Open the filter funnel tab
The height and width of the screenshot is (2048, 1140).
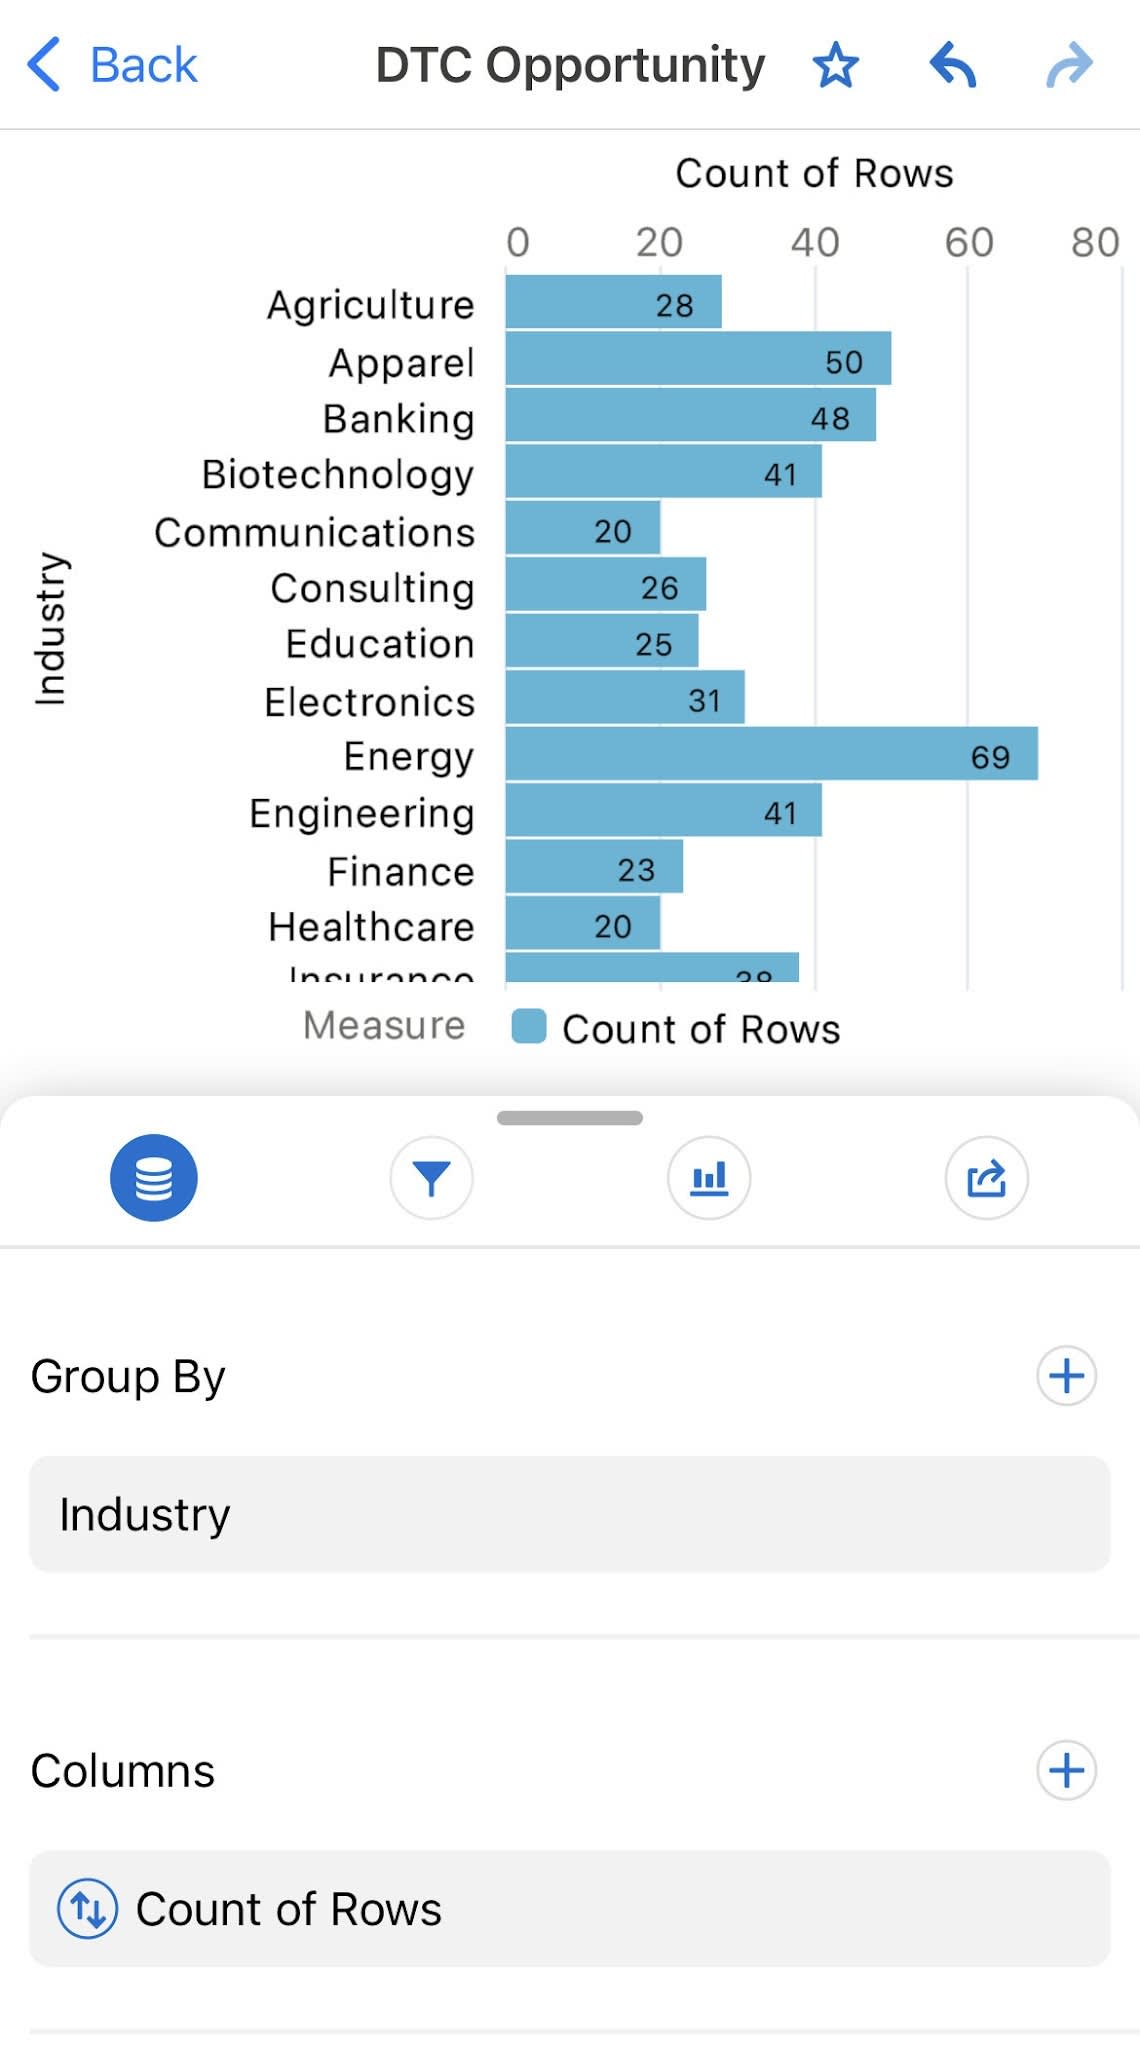click(431, 1178)
